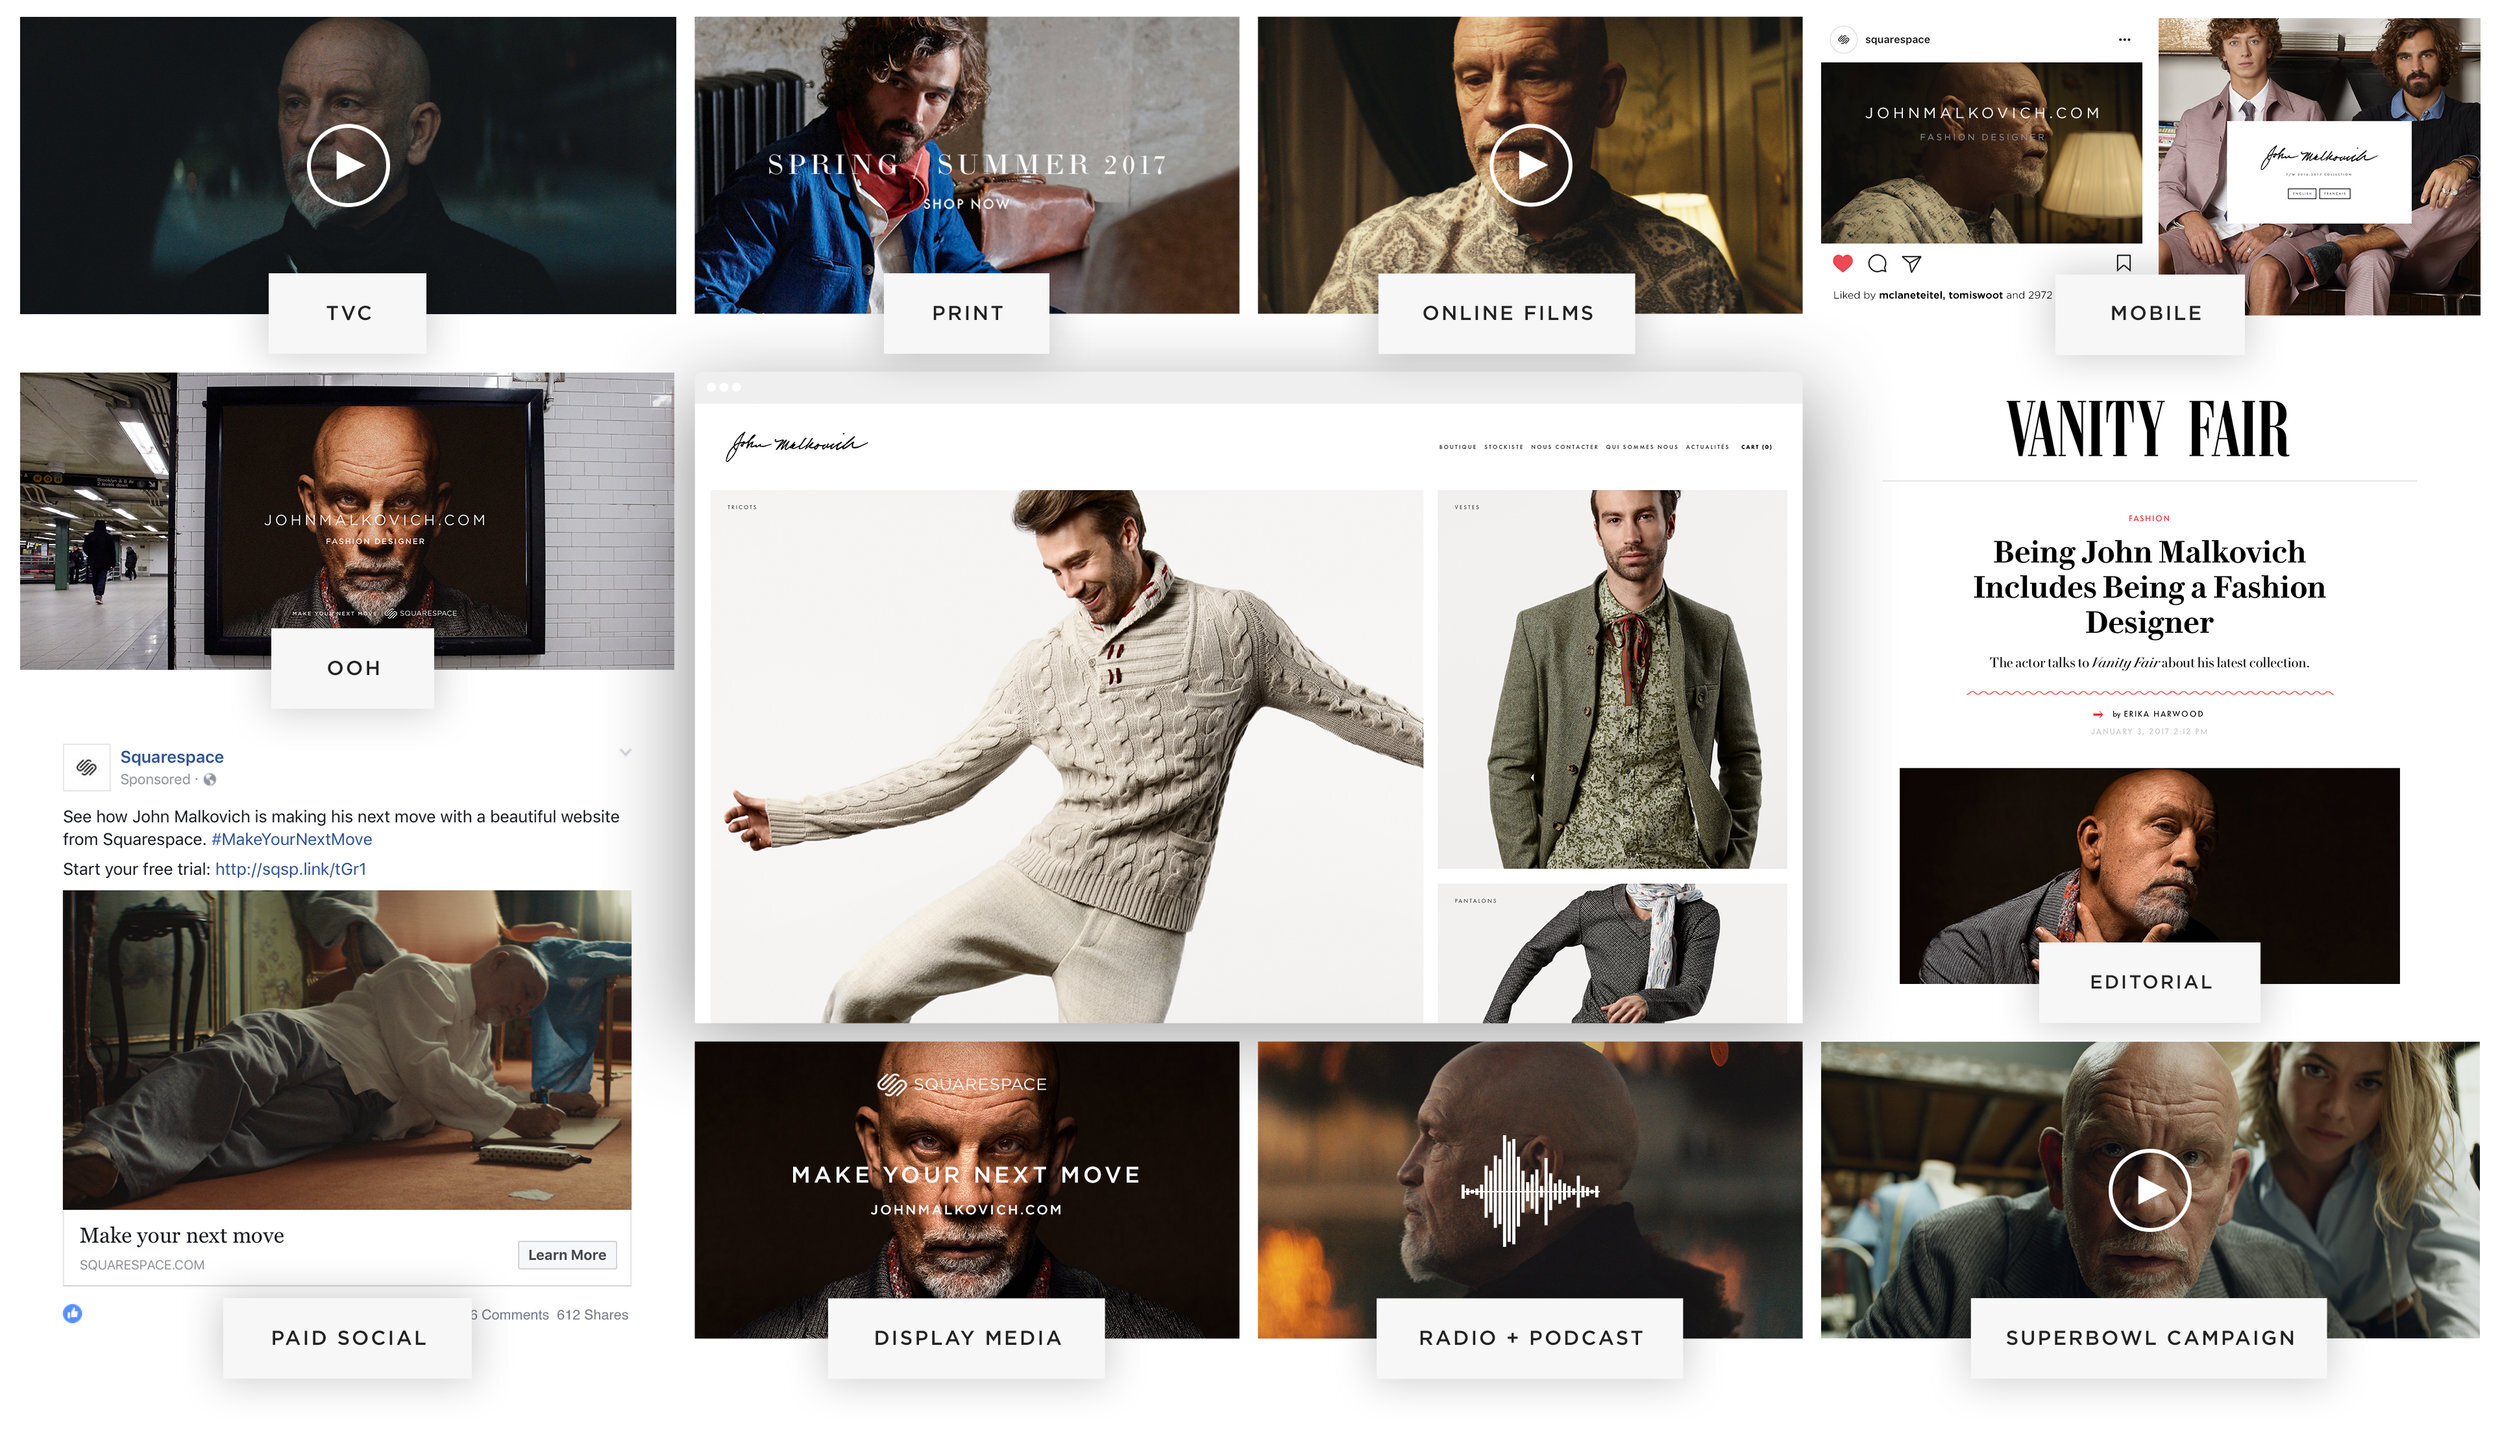Click the Sponsored label in Facebook ad
Image resolution: width=2500 pixels, height=1450 pixels.
155,780
